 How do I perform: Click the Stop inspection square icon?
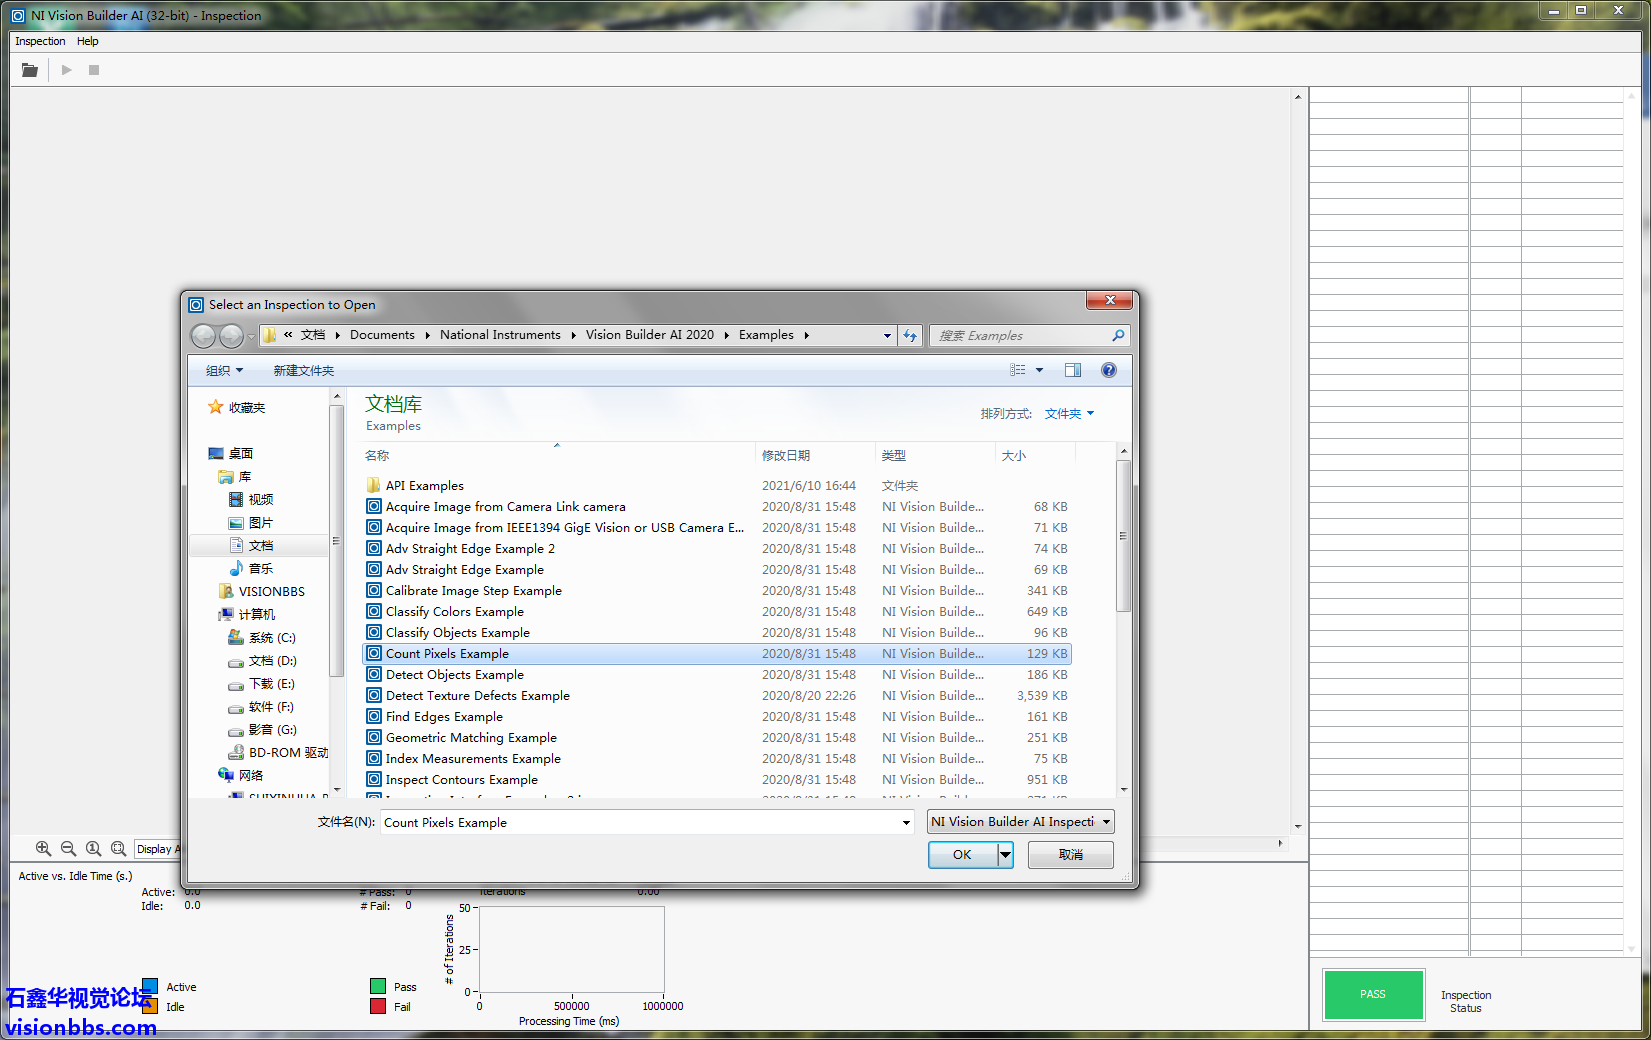(x=94, y=70)
